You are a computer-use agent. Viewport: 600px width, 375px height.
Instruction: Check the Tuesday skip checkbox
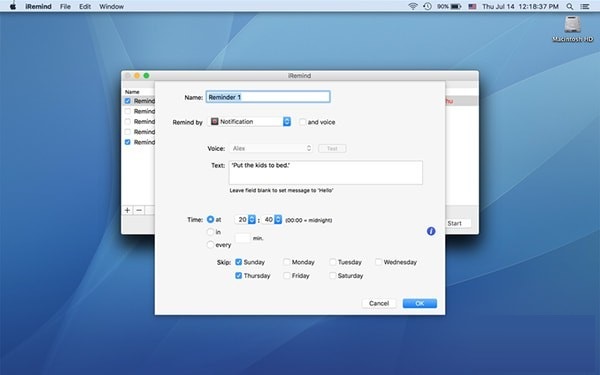(x=333, y=262)
